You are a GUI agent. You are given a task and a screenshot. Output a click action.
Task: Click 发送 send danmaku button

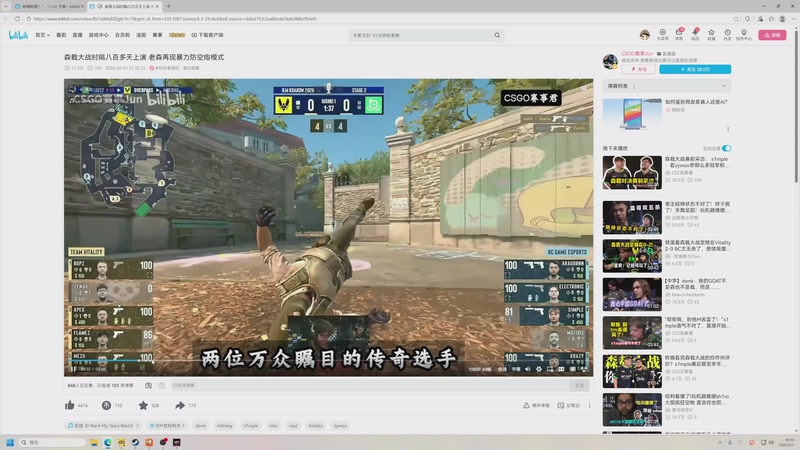coord(580,385)
